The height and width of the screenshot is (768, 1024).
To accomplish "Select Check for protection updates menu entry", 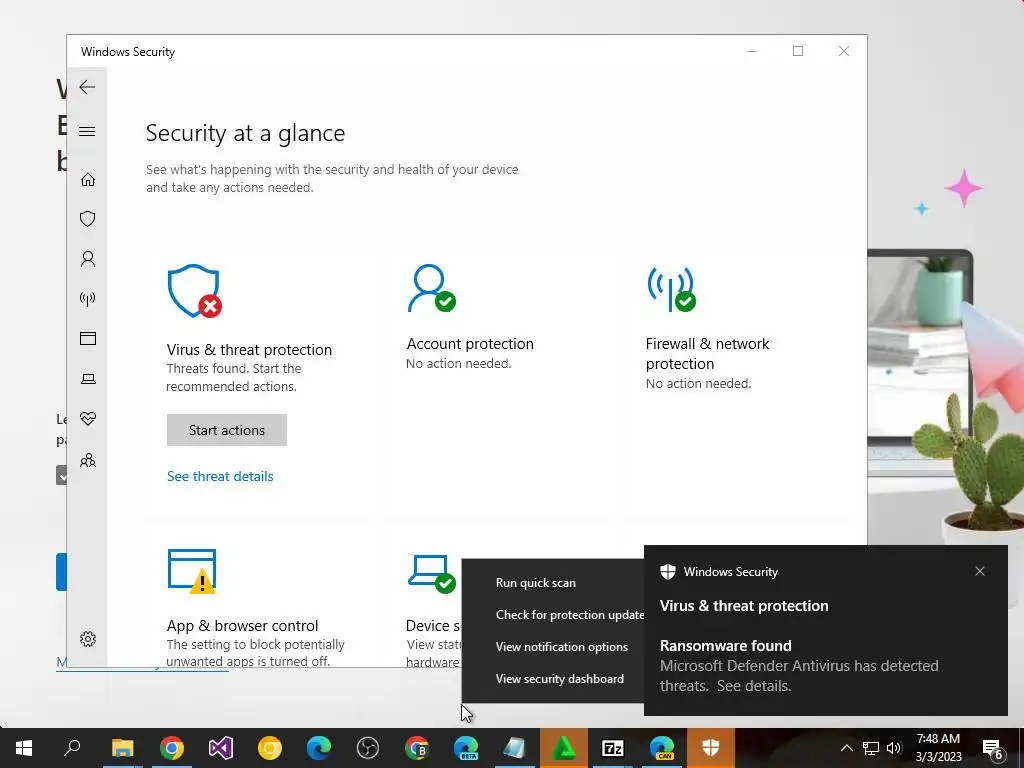I will [x=552, y=615].
